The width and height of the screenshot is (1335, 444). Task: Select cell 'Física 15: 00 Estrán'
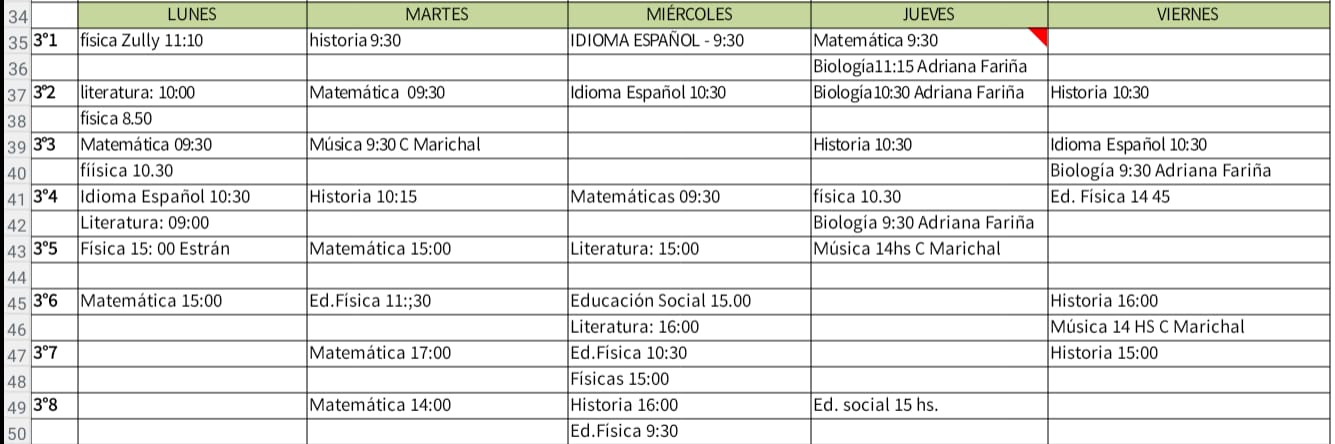click(x=191, y=249)
